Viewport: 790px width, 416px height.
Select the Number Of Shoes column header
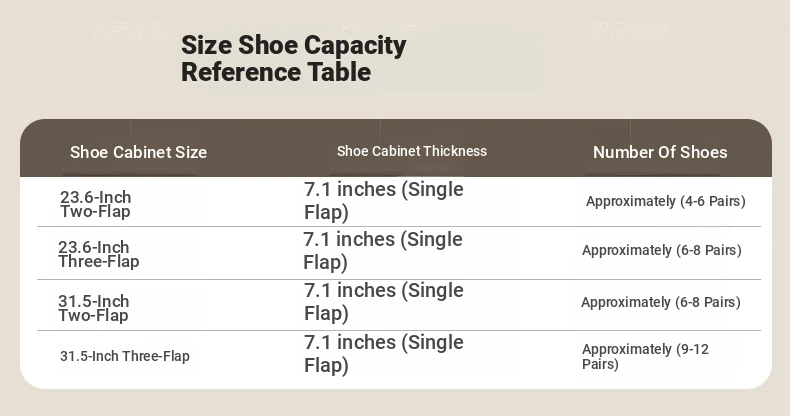tap(660, 152)
